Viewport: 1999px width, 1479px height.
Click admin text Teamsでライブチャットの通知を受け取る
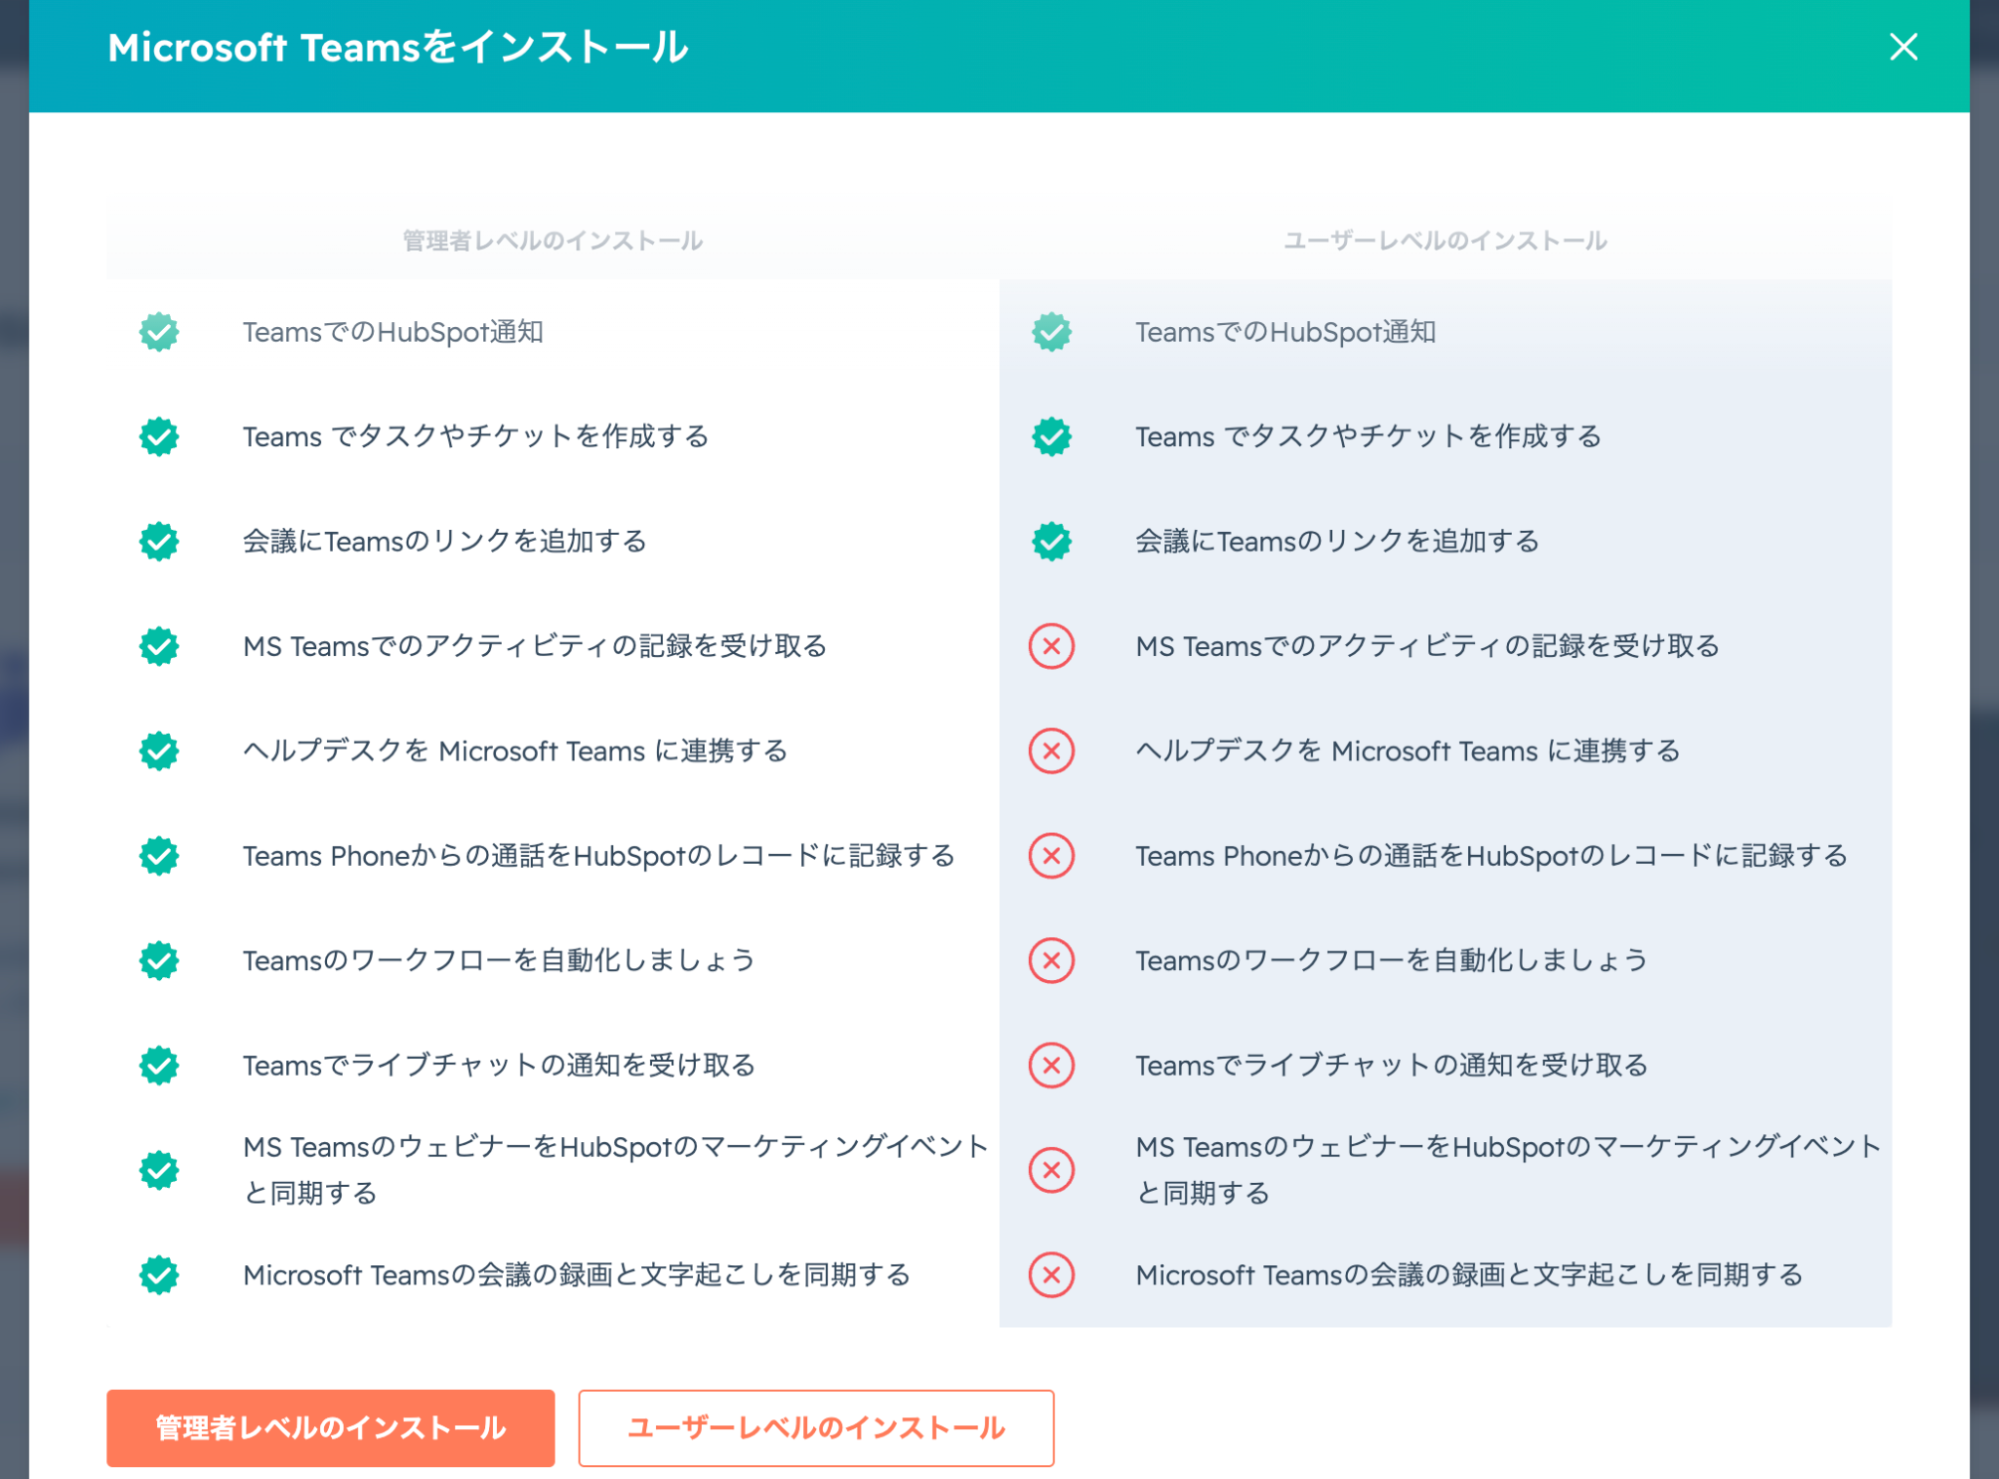499,1065
